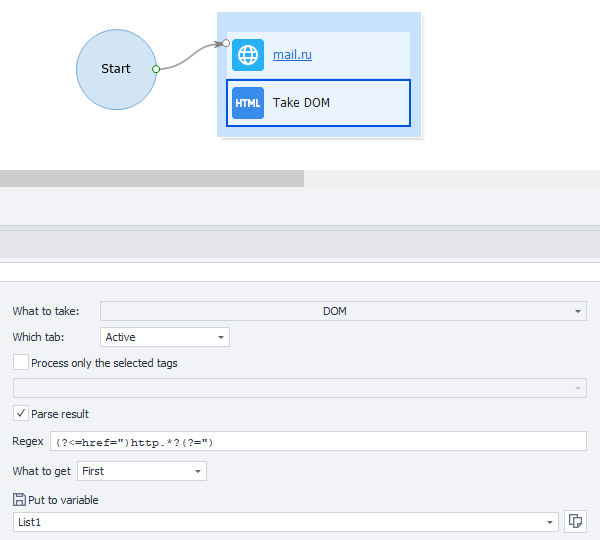Click into the Regex input field
The width and height of the screenshot is (600, 540).
coord(318,442)
